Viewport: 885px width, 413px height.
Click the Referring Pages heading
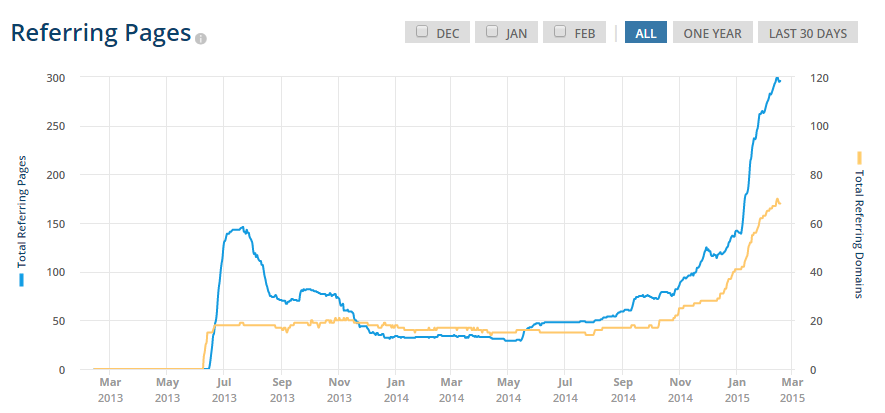pyautogui.click(x=100, y=33)
